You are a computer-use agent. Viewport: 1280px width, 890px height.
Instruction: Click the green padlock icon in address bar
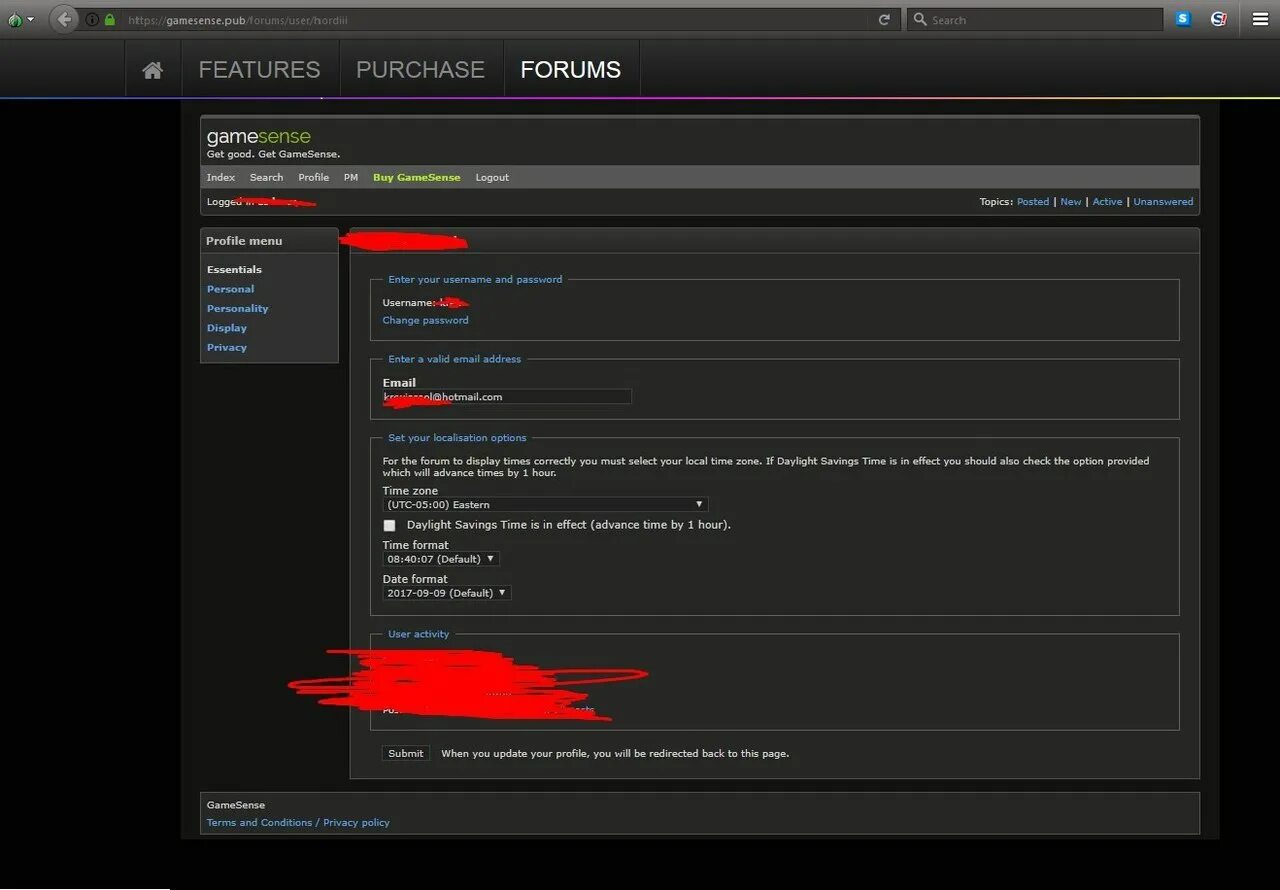tap(110, 20)
